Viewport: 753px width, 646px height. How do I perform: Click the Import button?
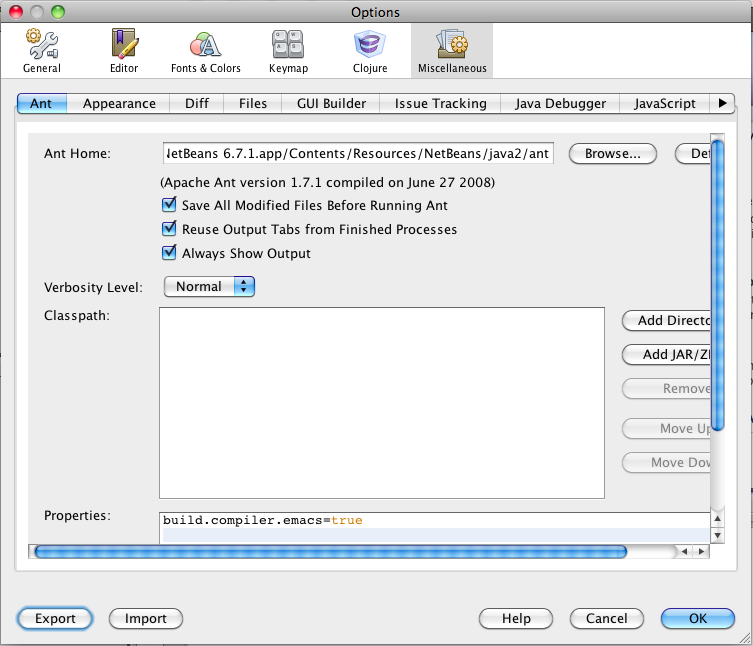[146, 618]
